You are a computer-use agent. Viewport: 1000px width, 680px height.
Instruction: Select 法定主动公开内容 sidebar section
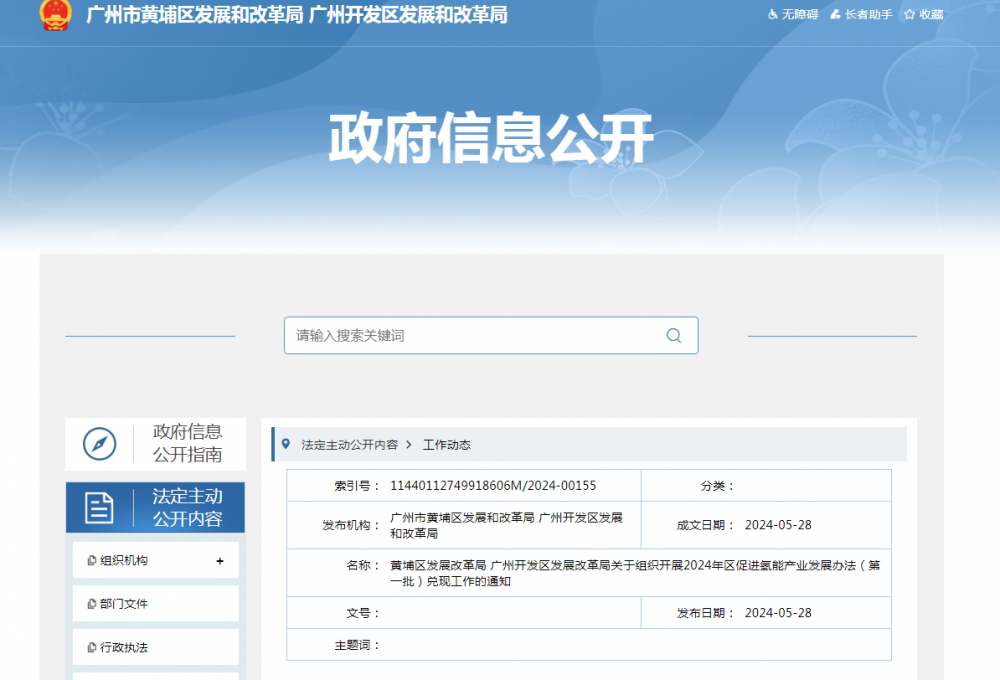(x=156, y=508)
